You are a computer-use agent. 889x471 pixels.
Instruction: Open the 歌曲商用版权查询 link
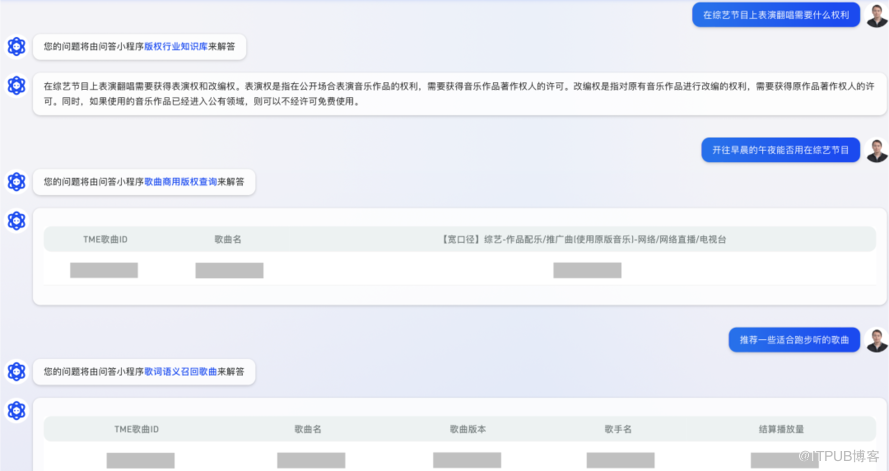tap(180, 182)
